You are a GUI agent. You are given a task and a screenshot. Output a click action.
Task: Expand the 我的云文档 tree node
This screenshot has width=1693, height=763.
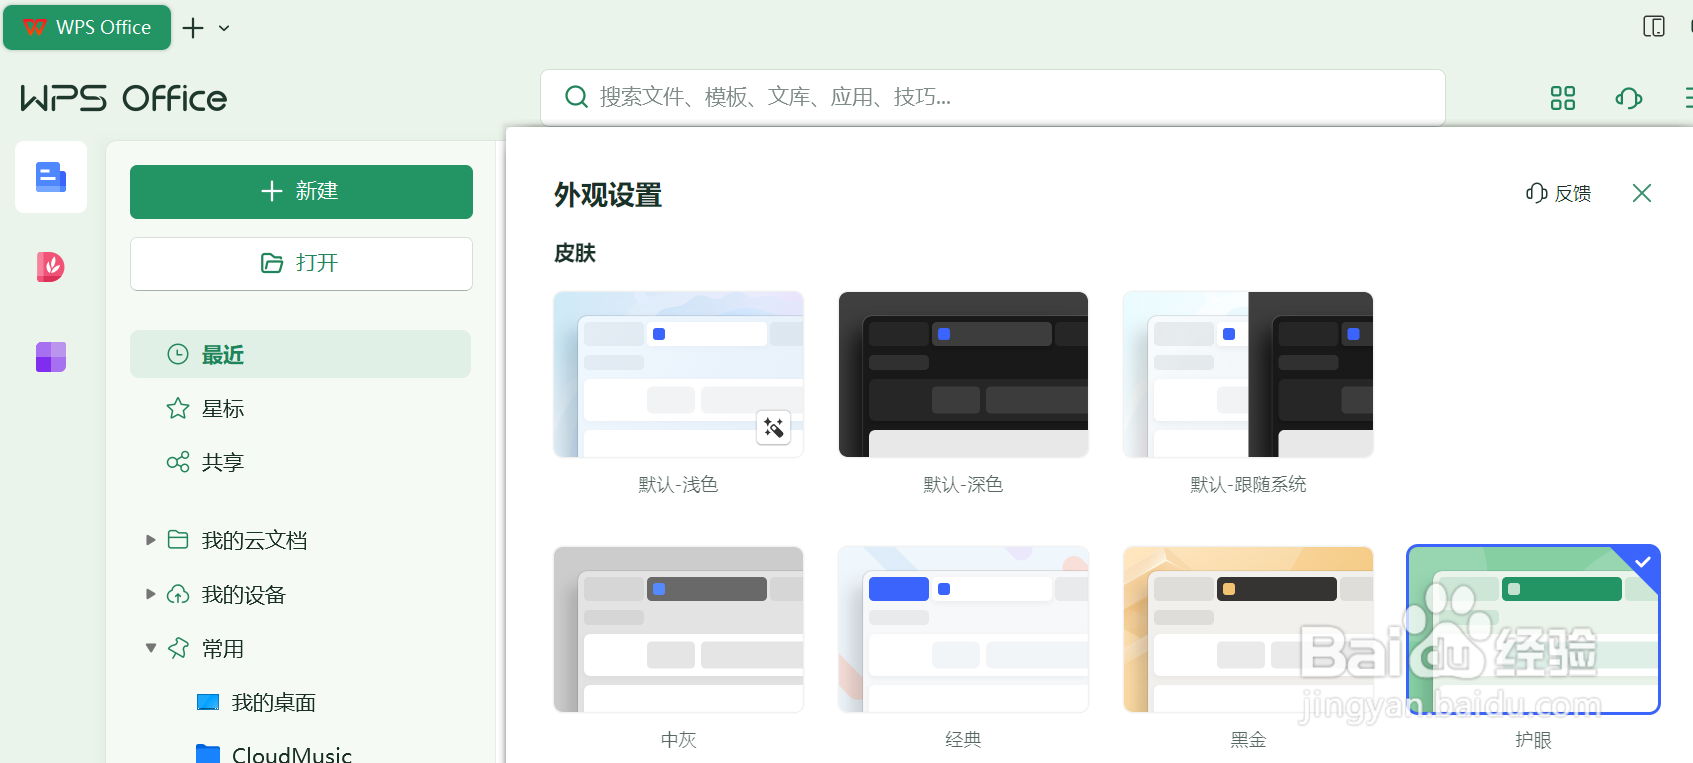click(x=150, y=540)
